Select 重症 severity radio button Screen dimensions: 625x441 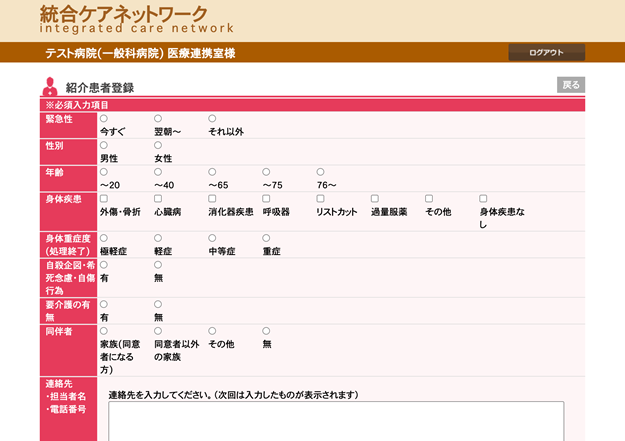[266, 238]
